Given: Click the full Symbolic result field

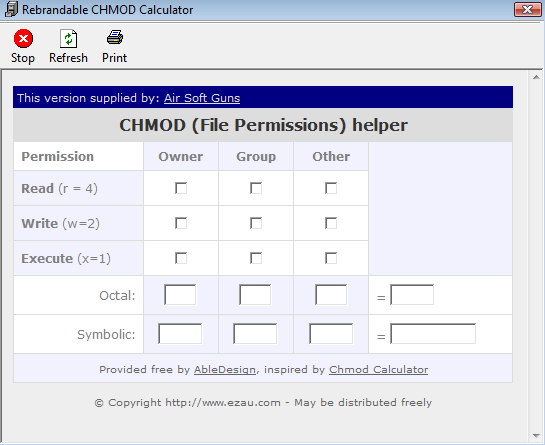Looking at the screenshot, I should [x=433, y=334].
